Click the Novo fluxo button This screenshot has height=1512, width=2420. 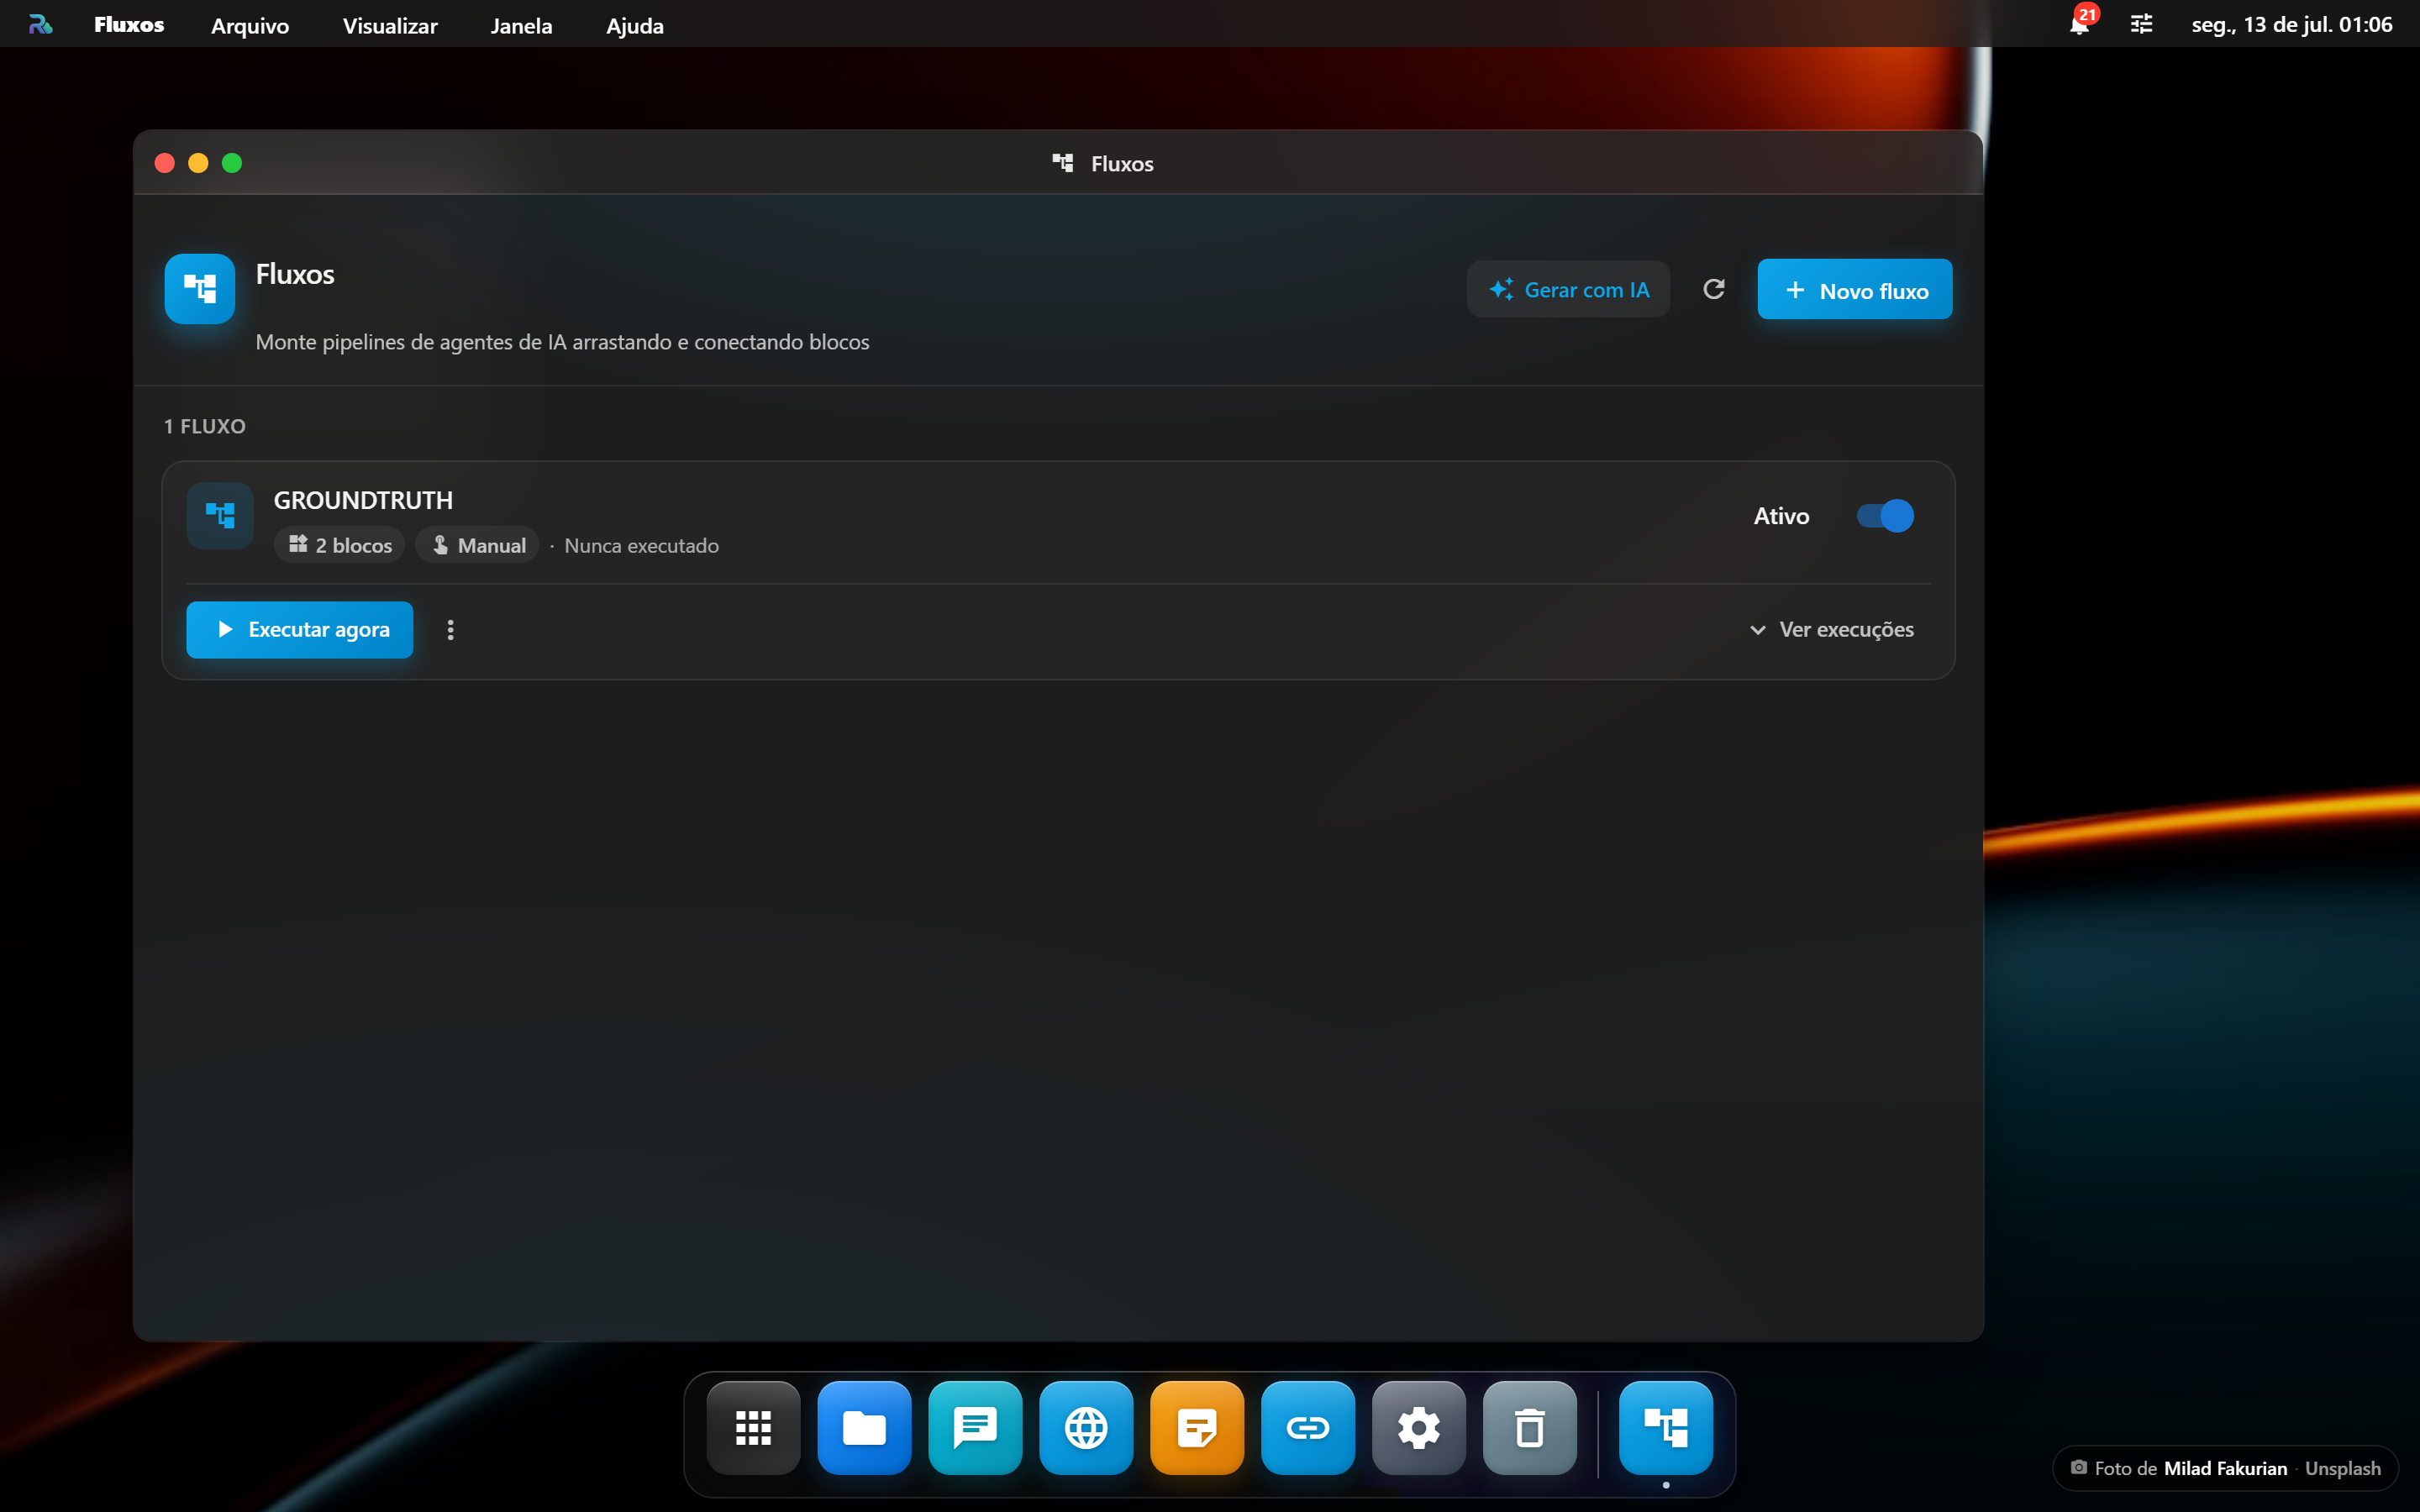[x=1855, y=290]
